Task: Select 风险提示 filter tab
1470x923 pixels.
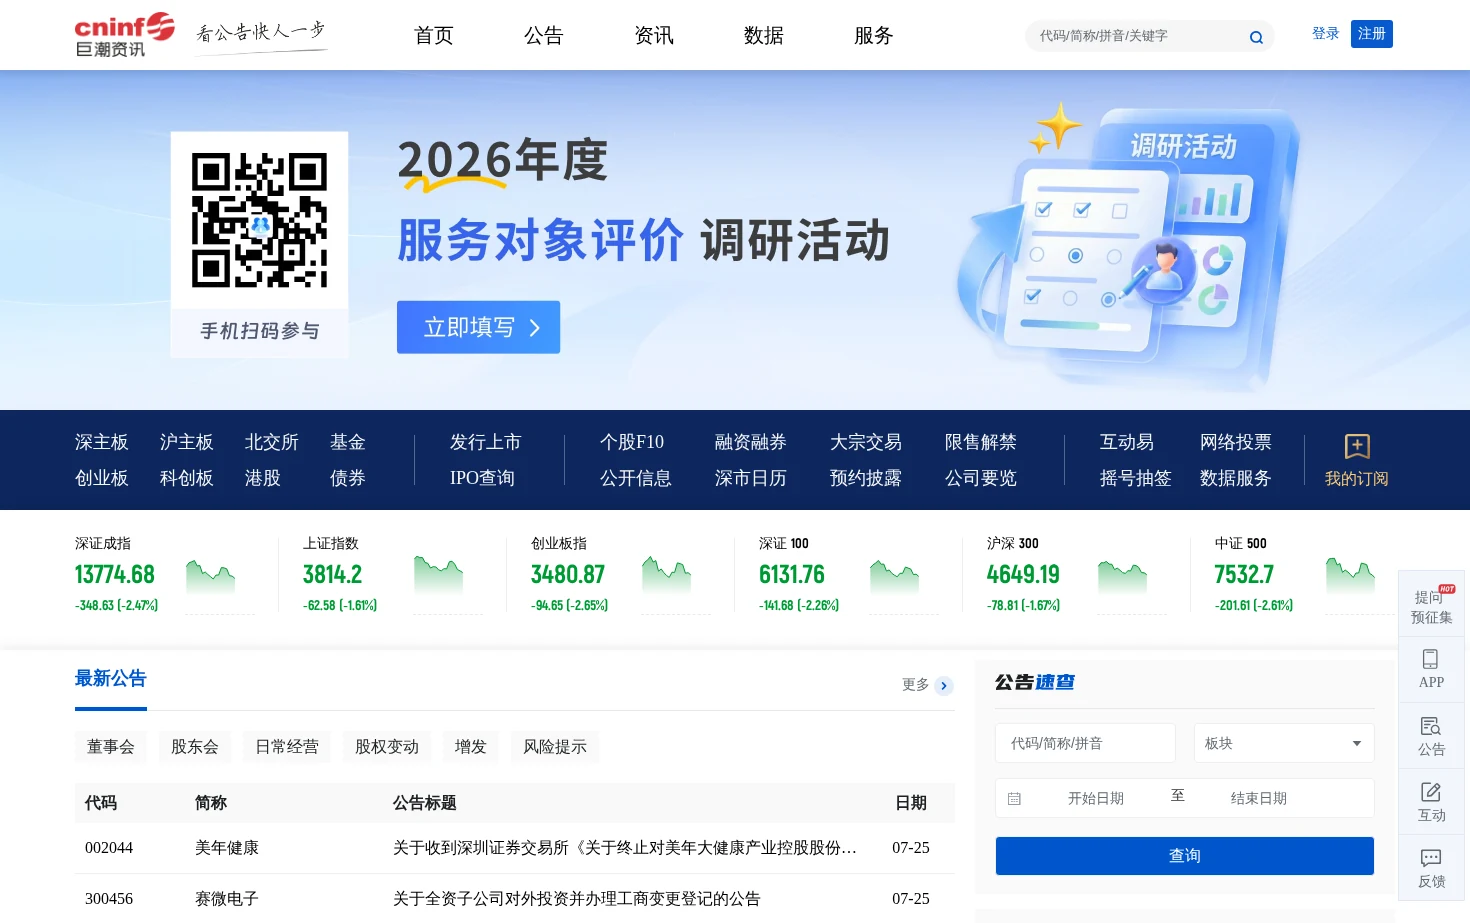Action: (x=555, y=747)
